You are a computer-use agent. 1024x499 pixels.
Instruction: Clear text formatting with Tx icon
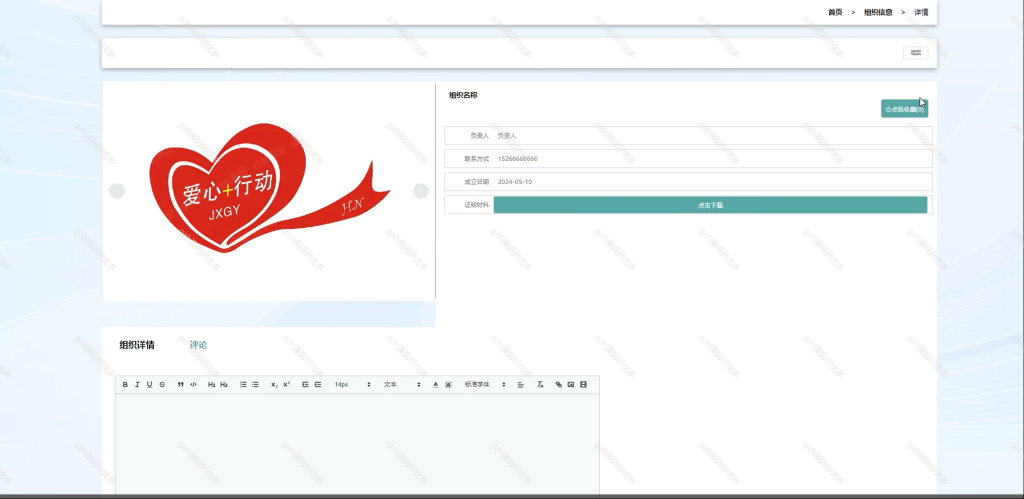tap(540, 385)
